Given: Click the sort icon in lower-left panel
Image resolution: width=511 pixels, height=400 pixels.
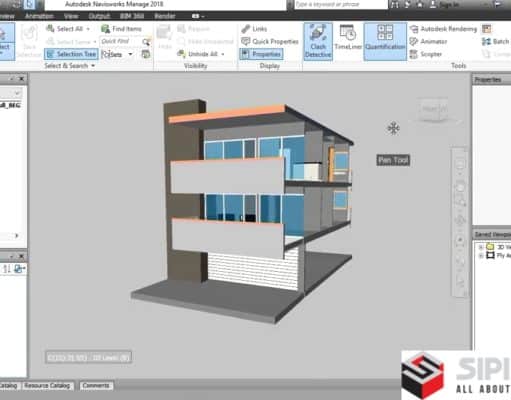Looking at the screenshot, I should pyautogui.click(x=6, y=269).
